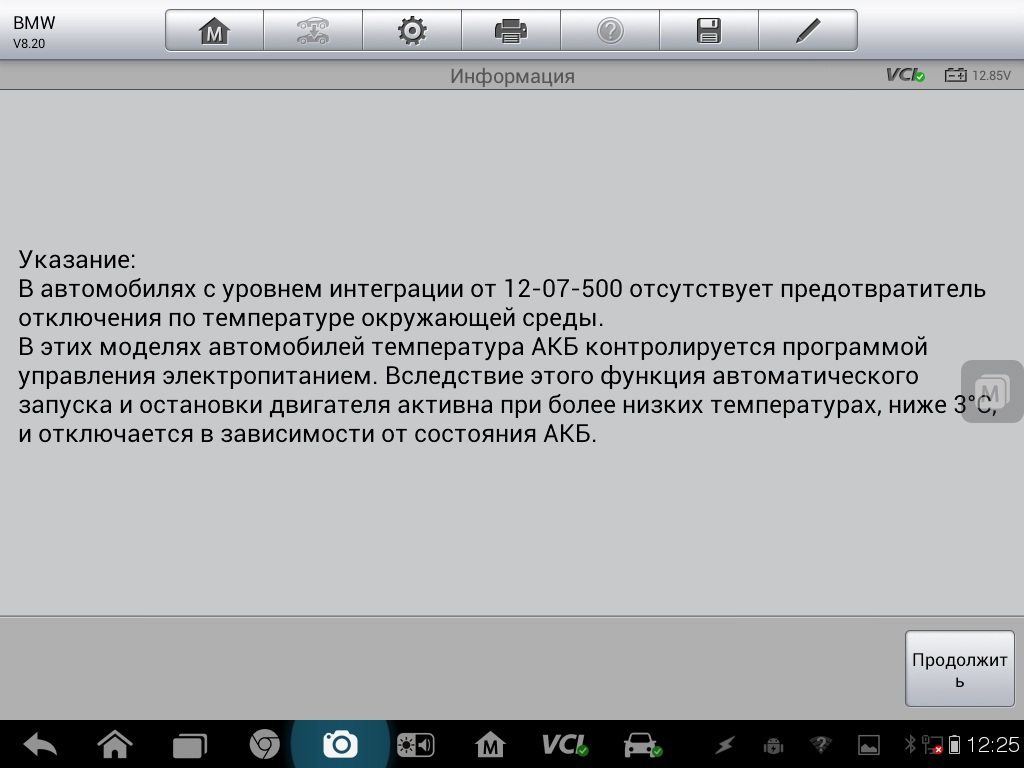
Task: Open settings with the gear icon
Action: [411, 31]
